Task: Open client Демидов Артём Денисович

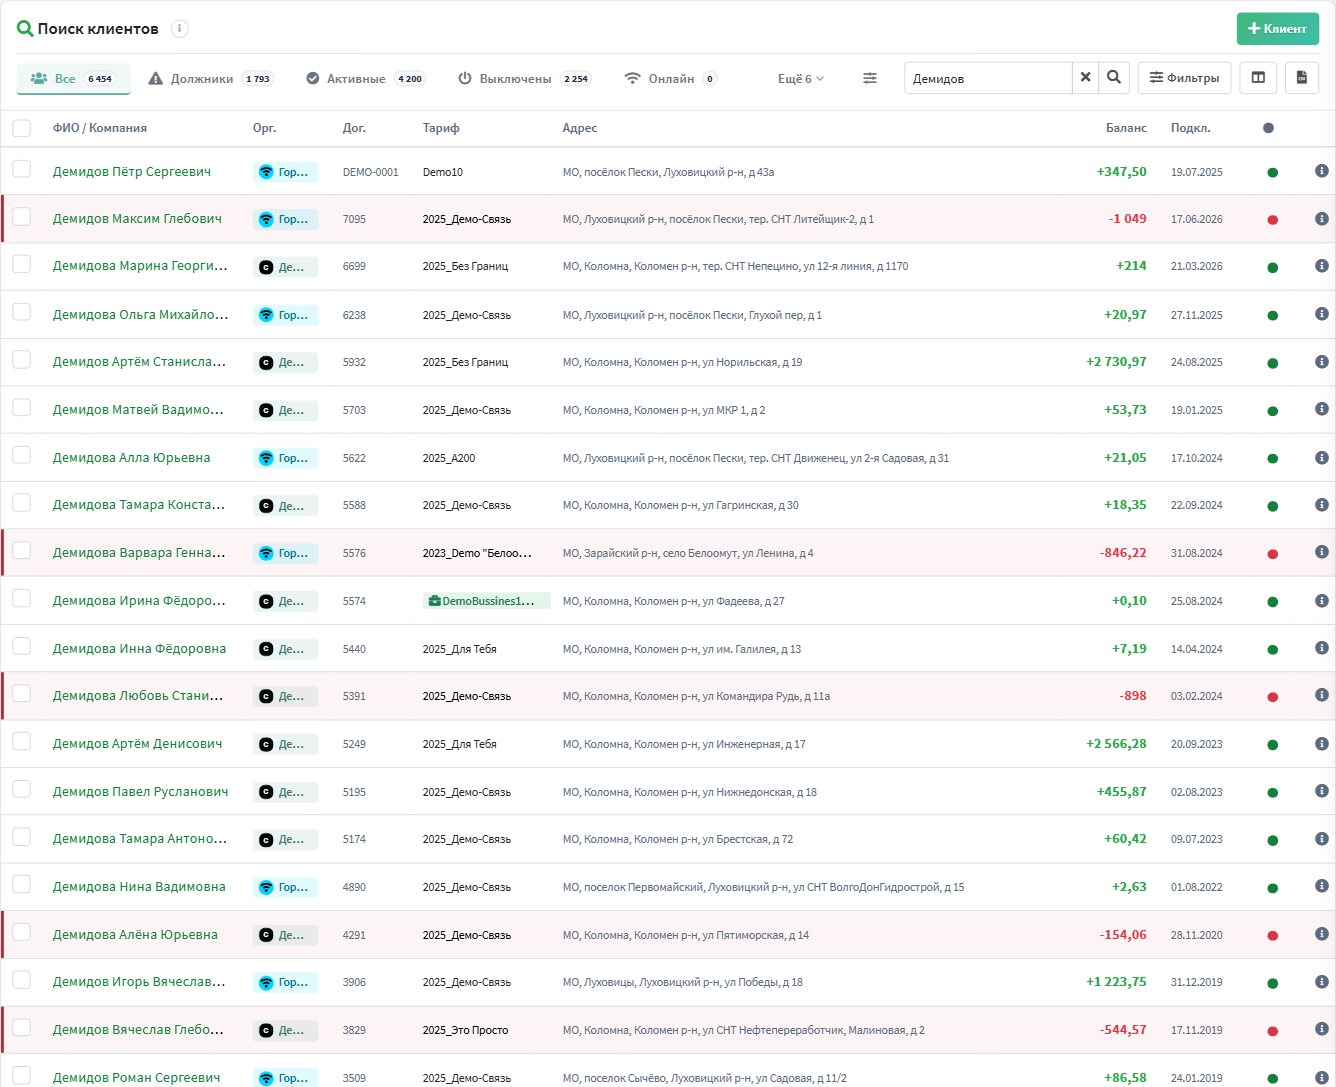Action: point(138,744)
